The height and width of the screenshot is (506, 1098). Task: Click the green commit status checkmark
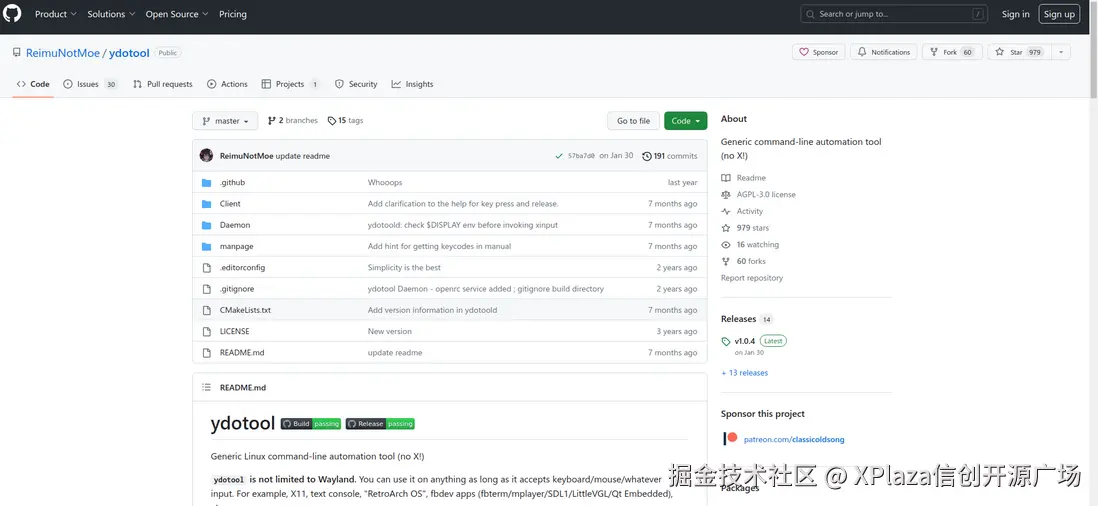[559, 156]
